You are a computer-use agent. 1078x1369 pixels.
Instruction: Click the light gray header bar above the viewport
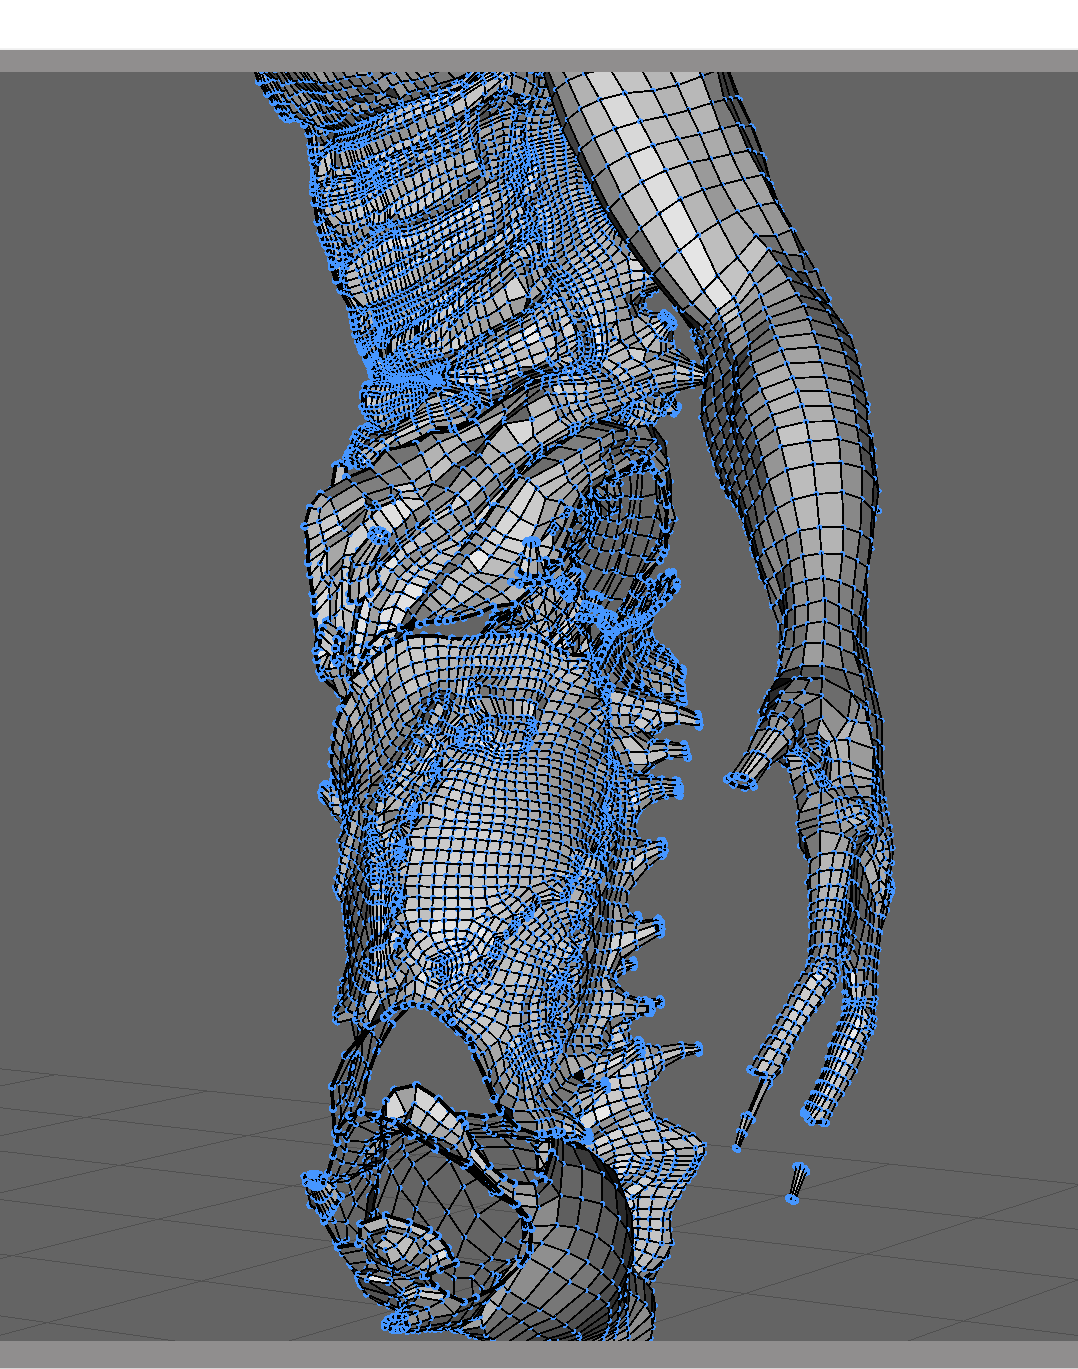[539, 61]
